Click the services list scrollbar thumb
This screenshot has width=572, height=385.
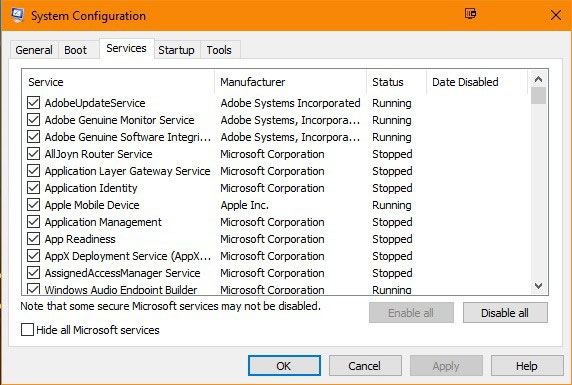(538, 96)
